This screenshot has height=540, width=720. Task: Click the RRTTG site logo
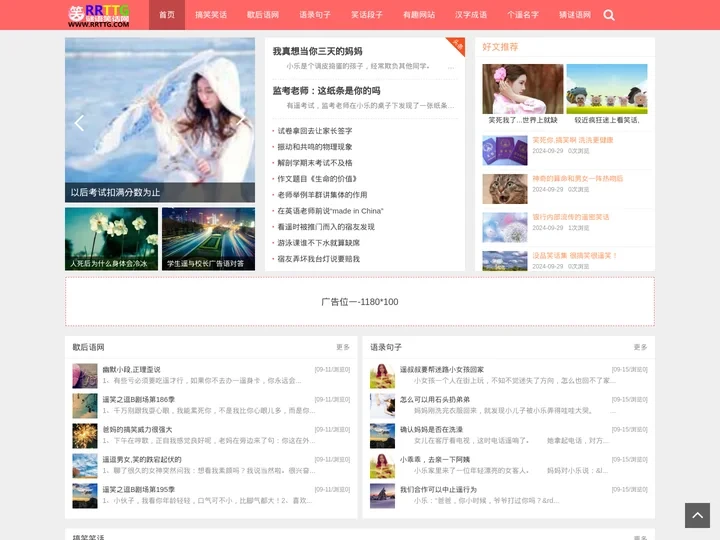point(99,16)
